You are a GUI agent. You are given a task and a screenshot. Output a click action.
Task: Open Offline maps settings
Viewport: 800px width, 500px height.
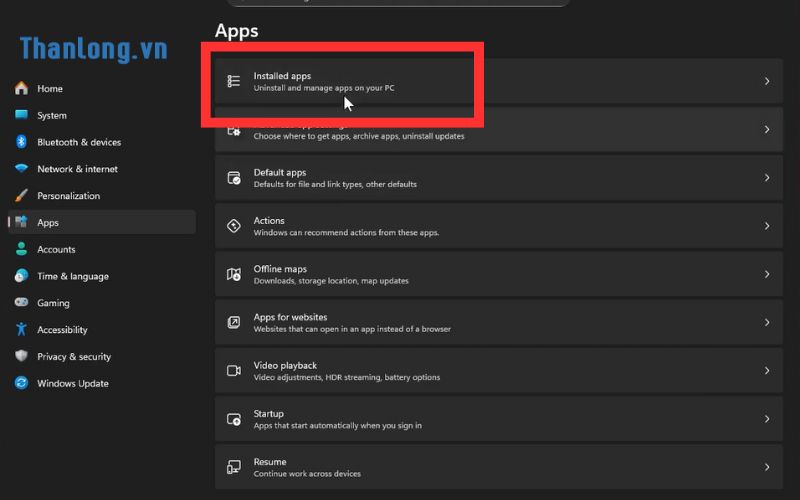coord(499,274)
